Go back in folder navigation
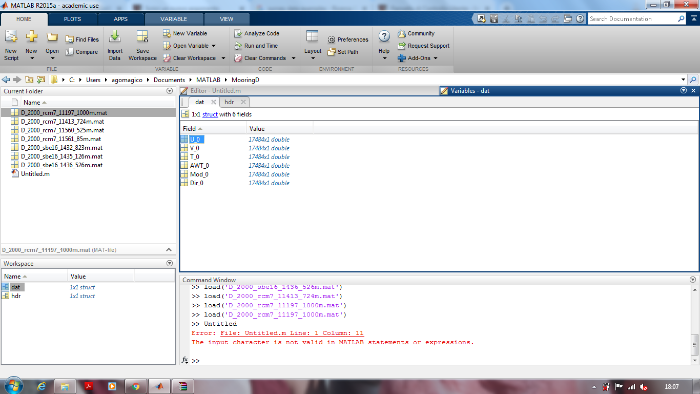Image resolution: width=700 pixels, height=394 pixels. click(6, 79)
